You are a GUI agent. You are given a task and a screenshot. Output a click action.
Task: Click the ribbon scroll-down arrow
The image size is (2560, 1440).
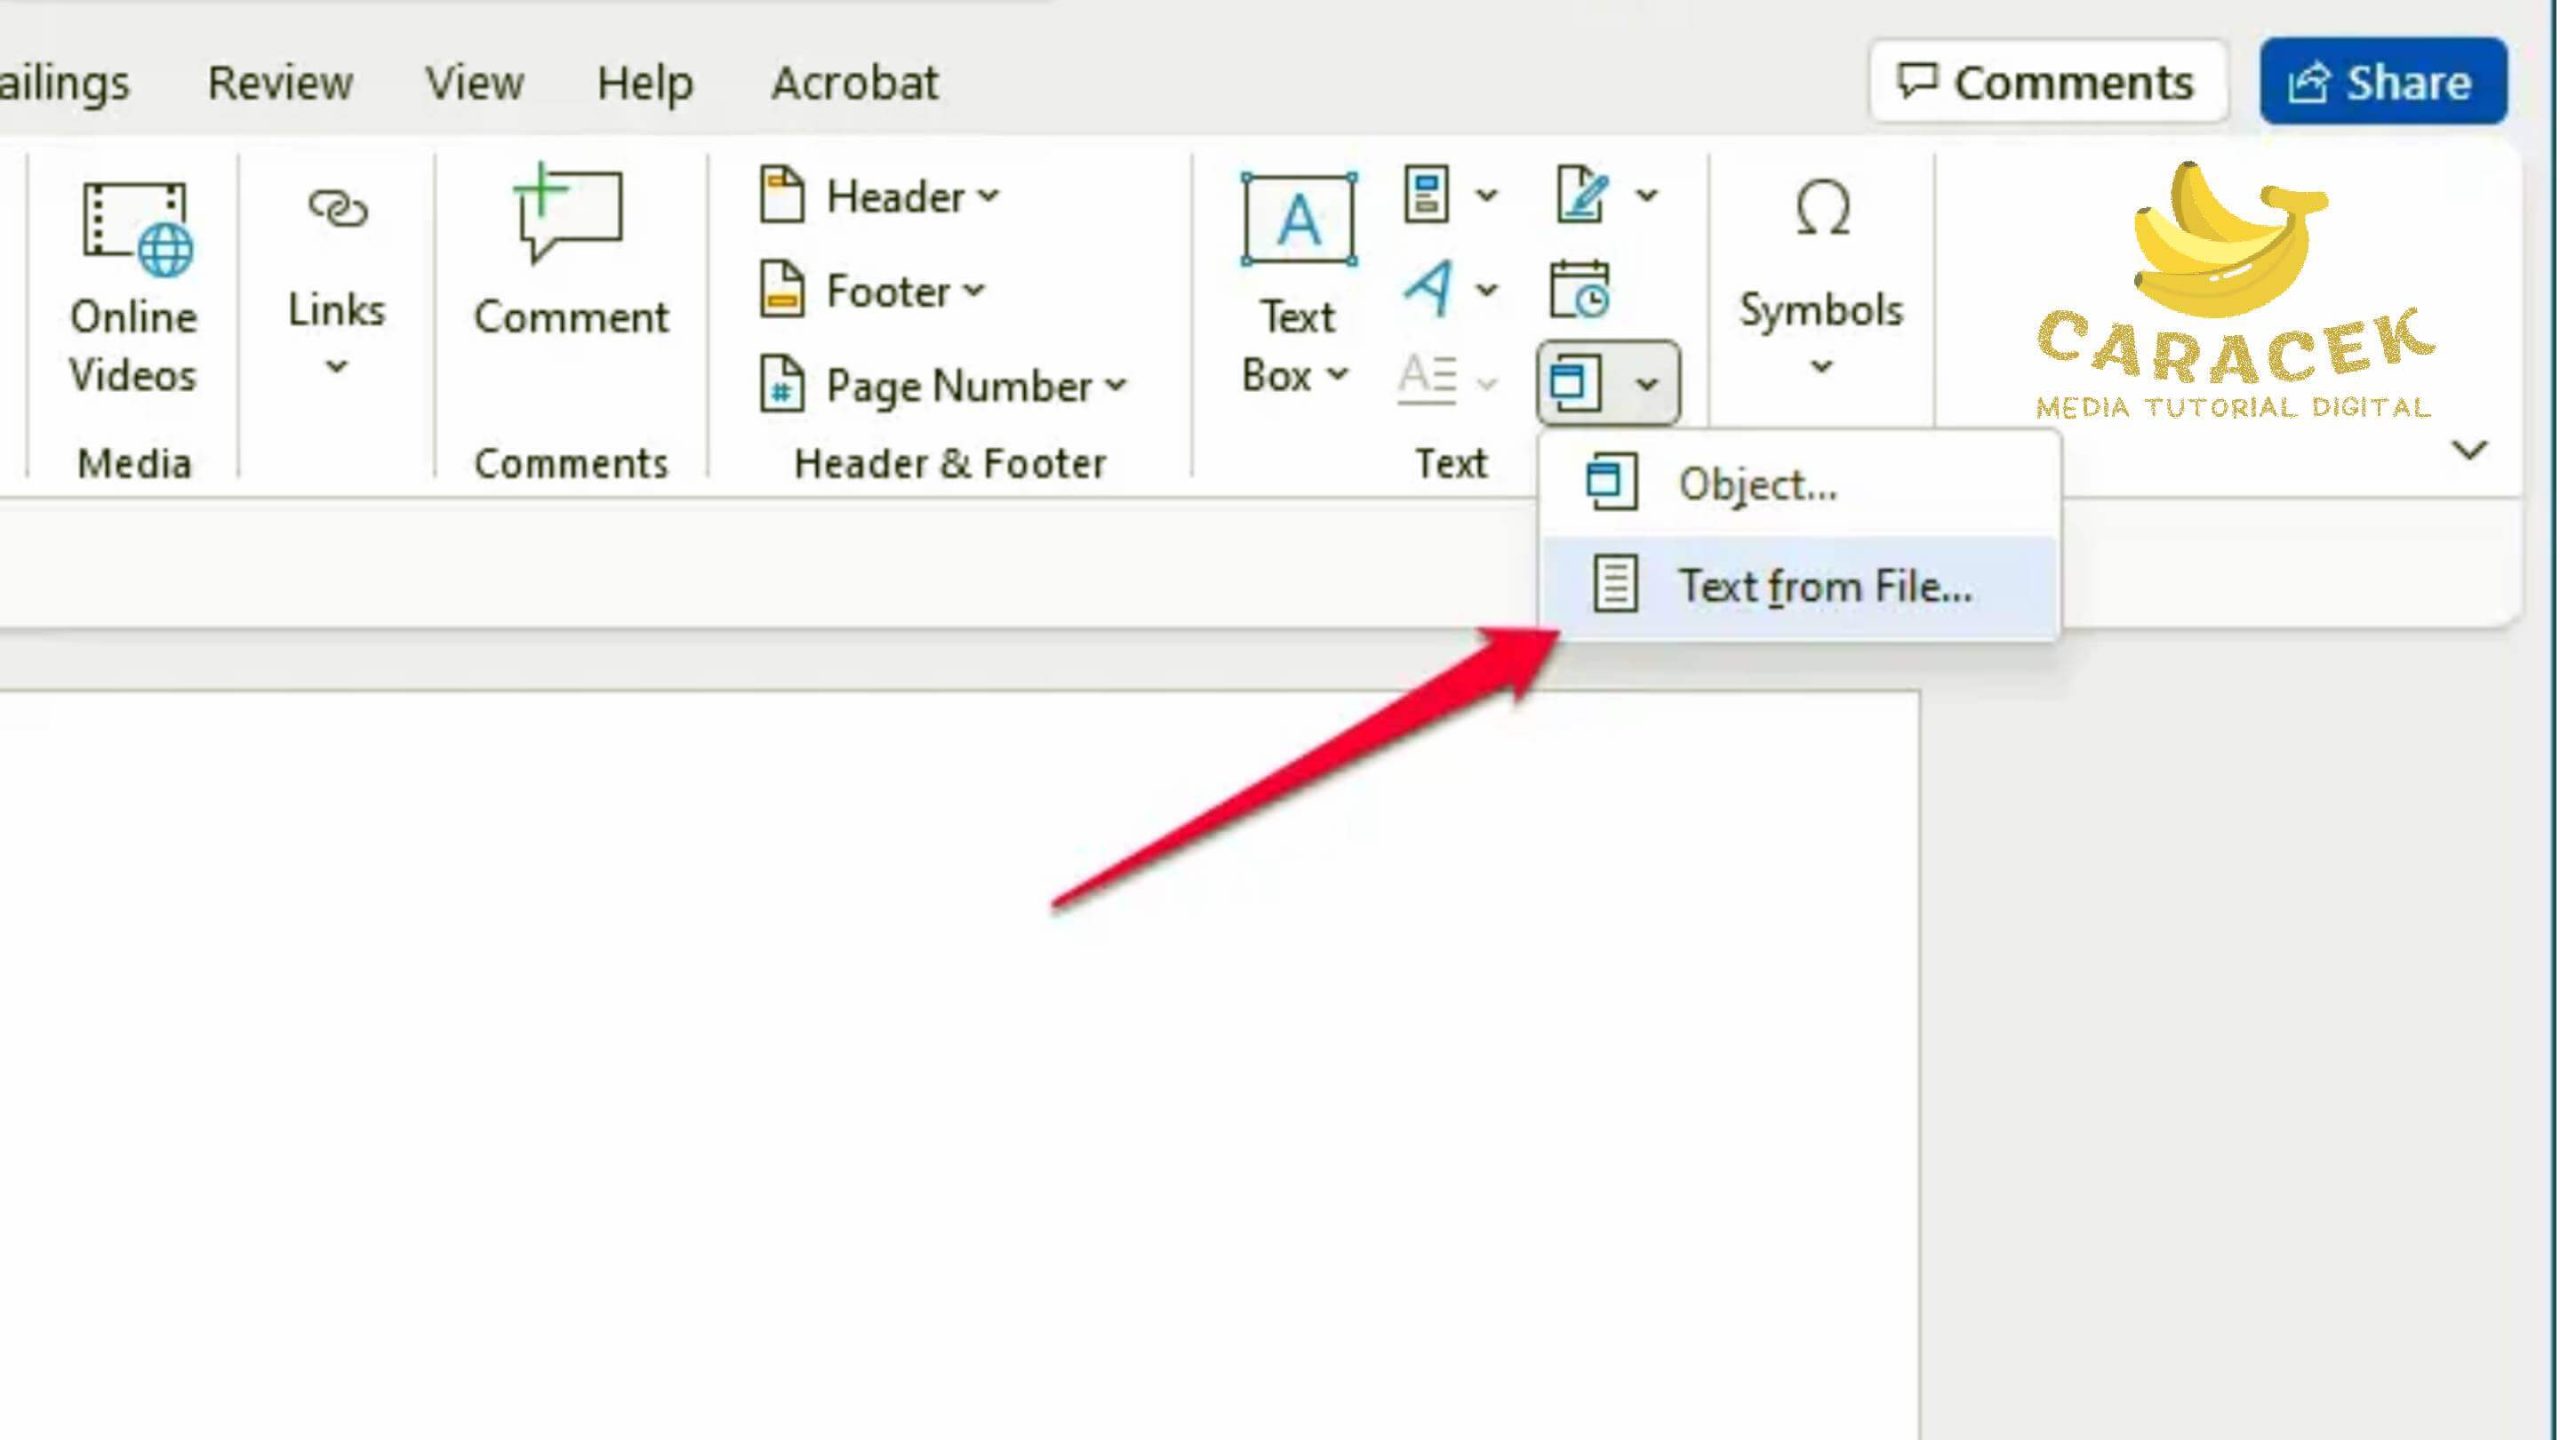coord(2469,450)
